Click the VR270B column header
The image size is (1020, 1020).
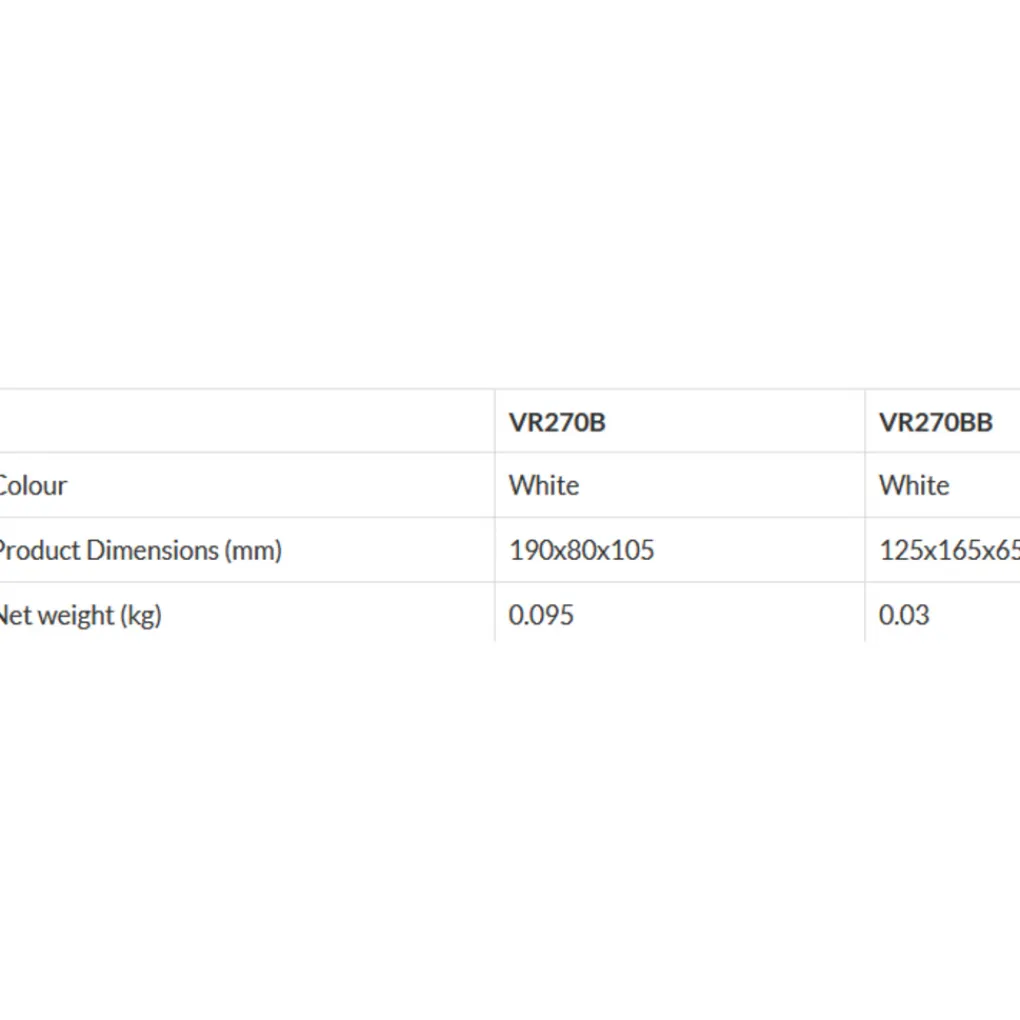click(x=557, y=422)
